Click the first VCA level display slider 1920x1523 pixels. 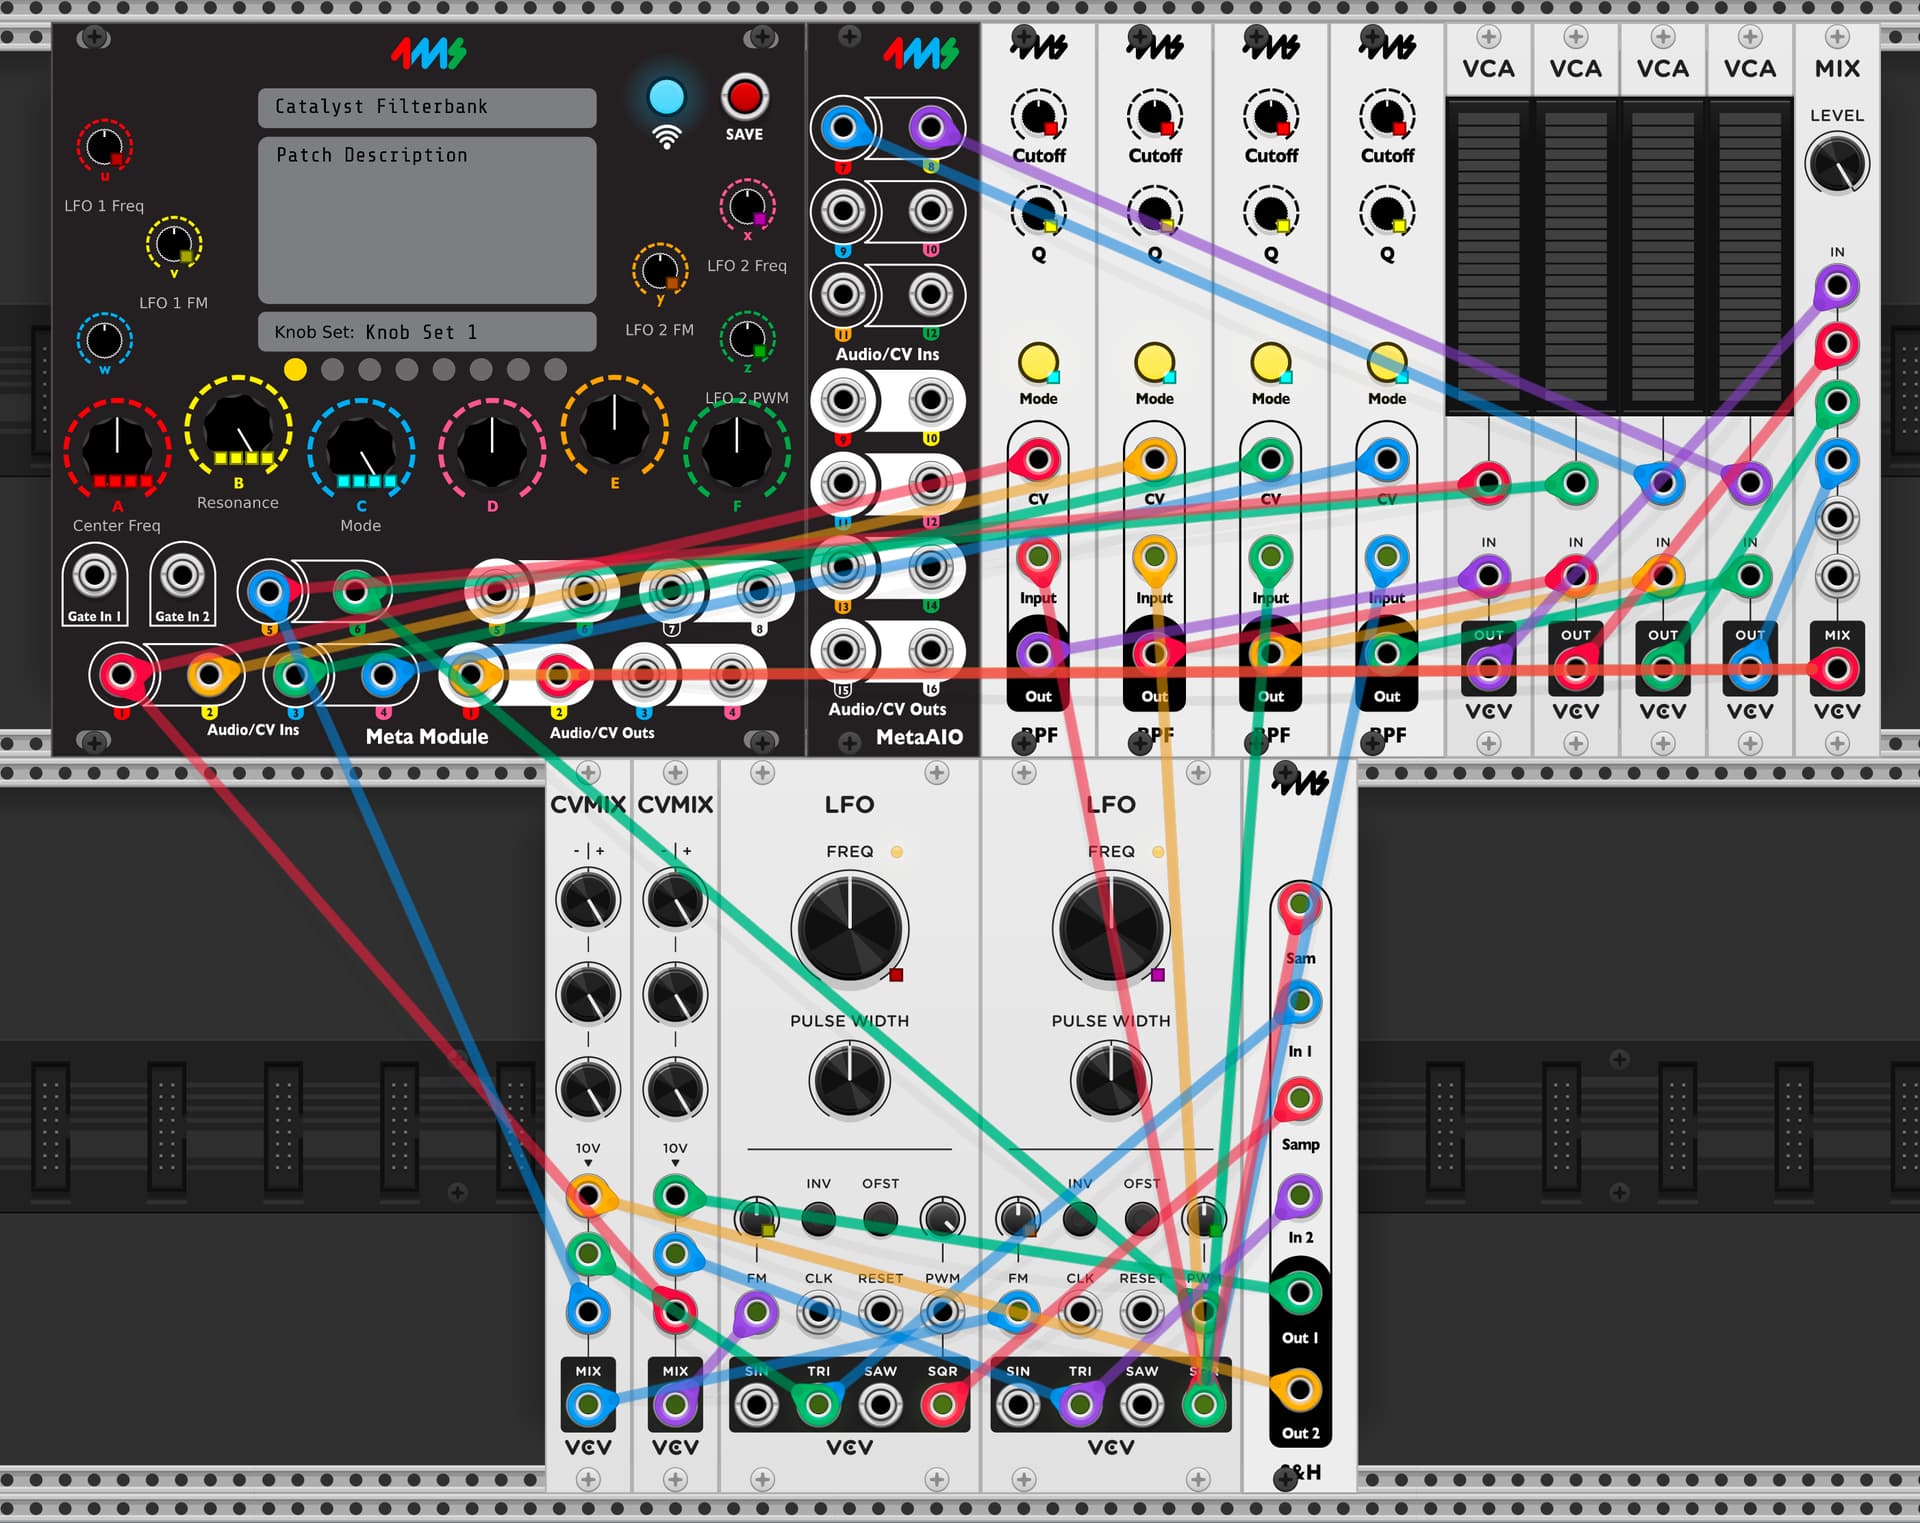[1488, 255]
